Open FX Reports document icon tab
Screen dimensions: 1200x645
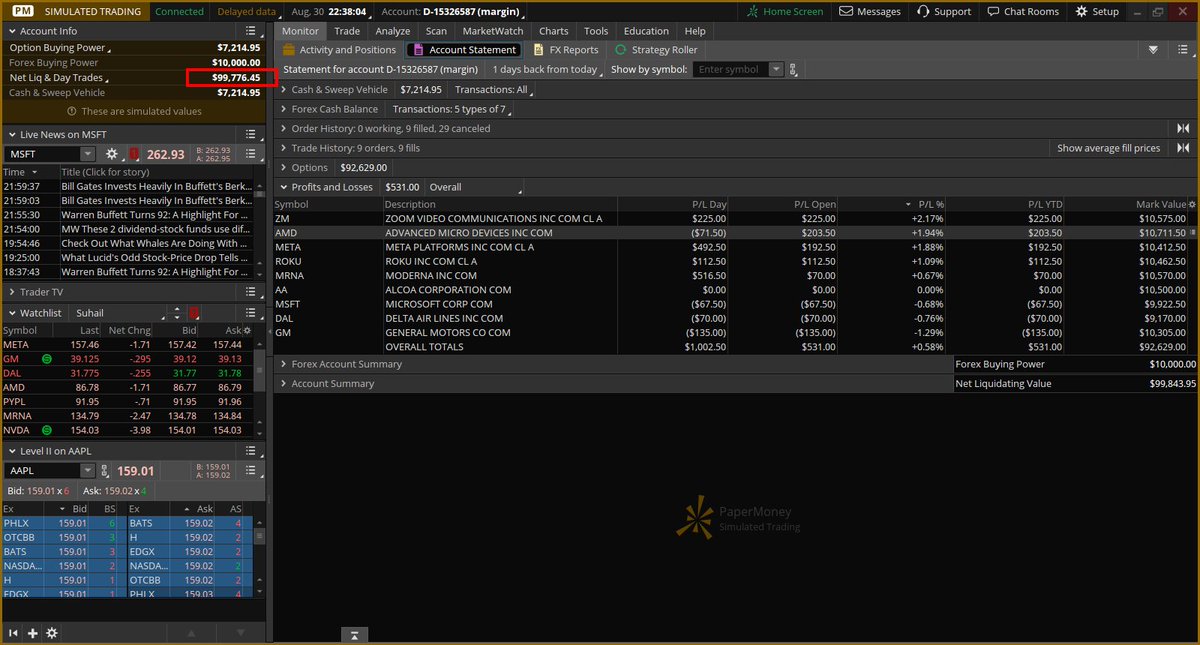pyautogui.click(x=539, y=49)
